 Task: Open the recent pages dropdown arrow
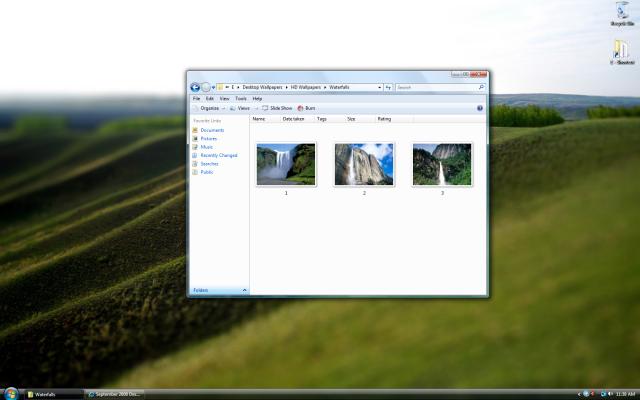pyautogui.click(x=213, y=88)
